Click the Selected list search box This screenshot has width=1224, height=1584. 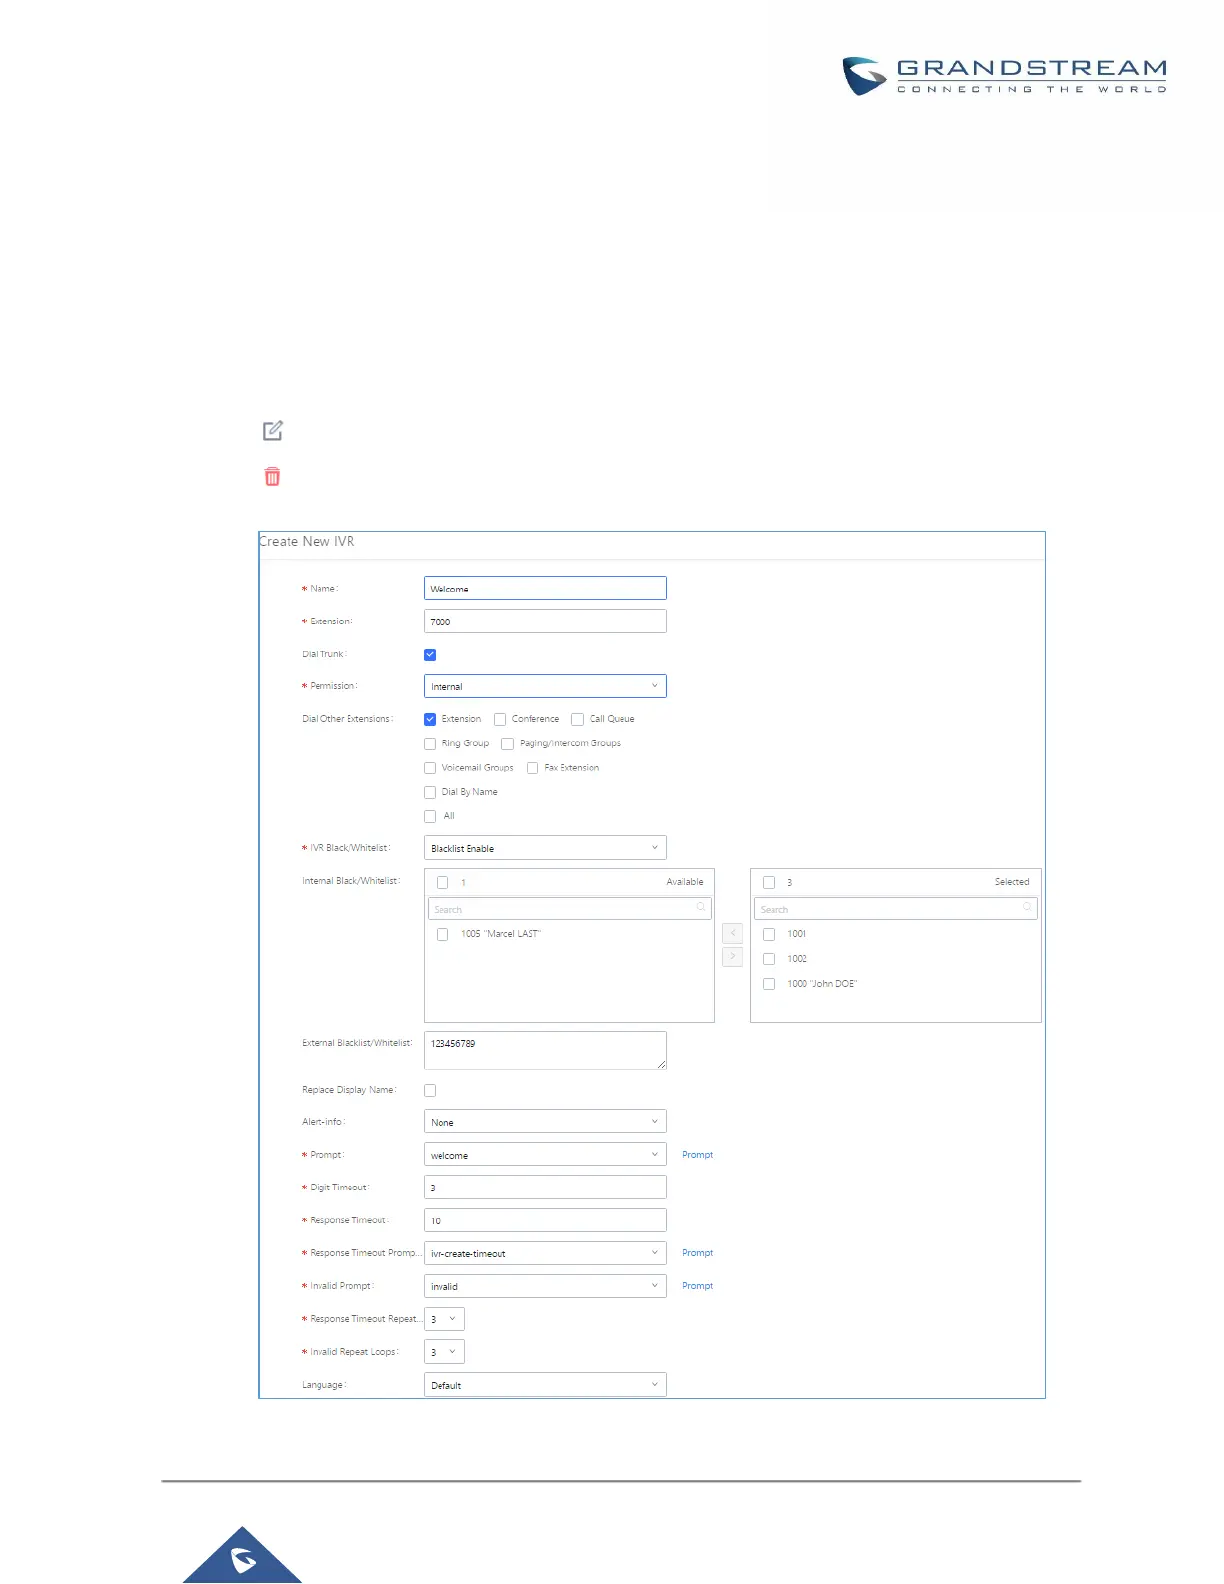click(x=896, y=908)
